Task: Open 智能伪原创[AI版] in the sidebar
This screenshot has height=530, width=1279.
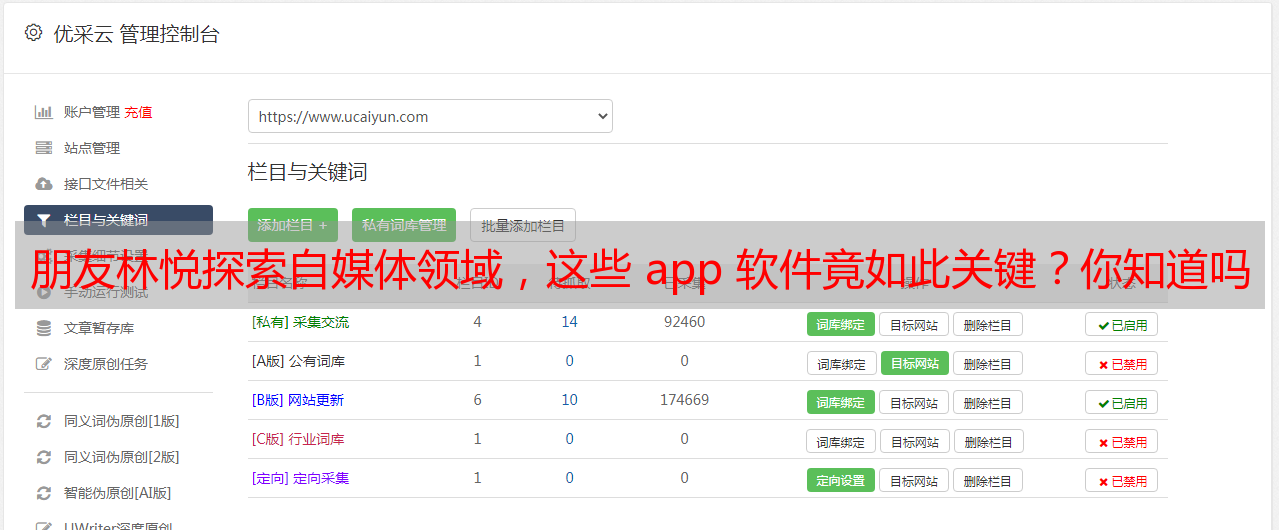Action: [x=118, y=493]
